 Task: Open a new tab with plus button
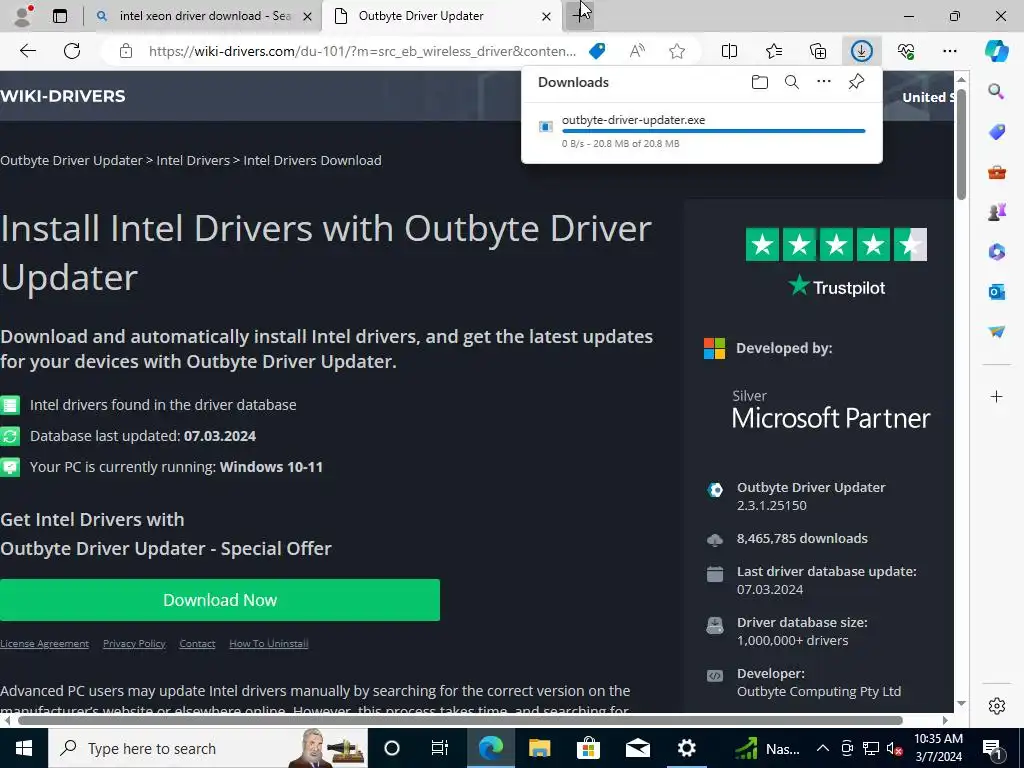(x=579, y=16)
